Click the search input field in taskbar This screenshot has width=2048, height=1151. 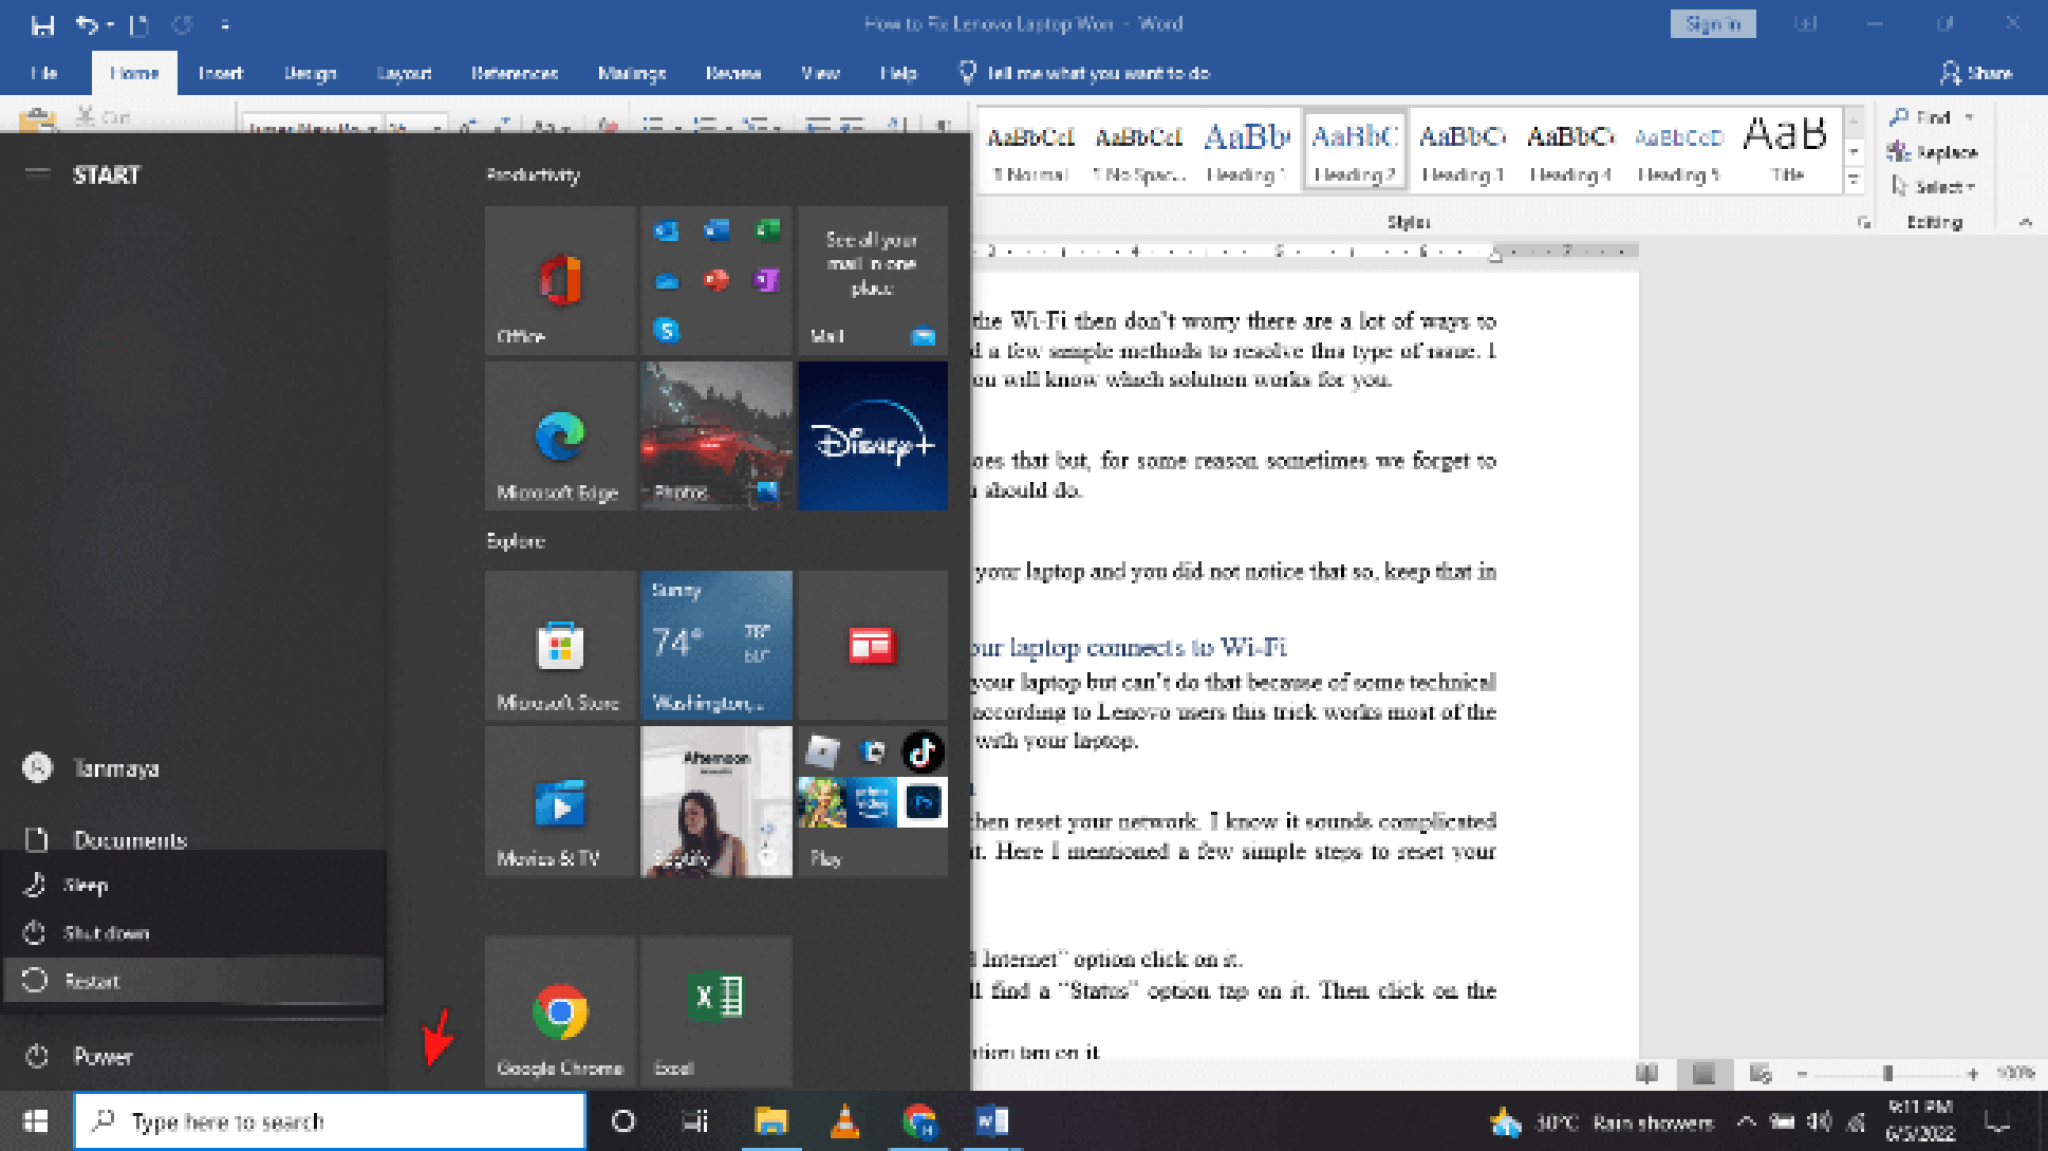(x=329, y=1121)
